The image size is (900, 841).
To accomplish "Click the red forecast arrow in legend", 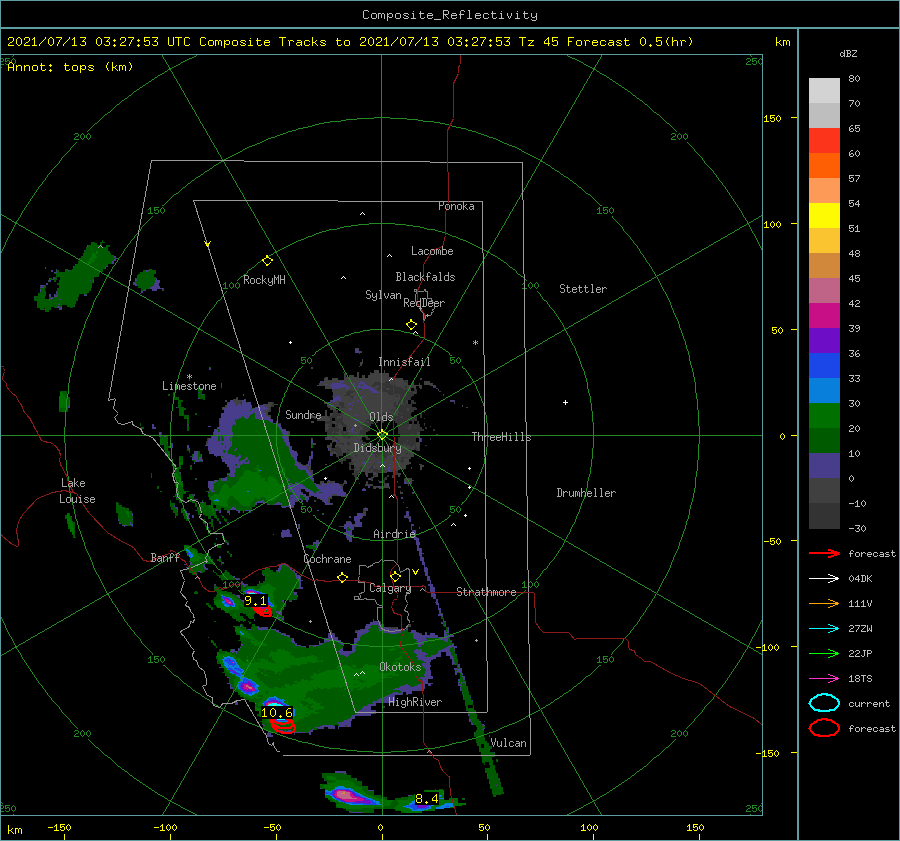I will pos(824,553).
